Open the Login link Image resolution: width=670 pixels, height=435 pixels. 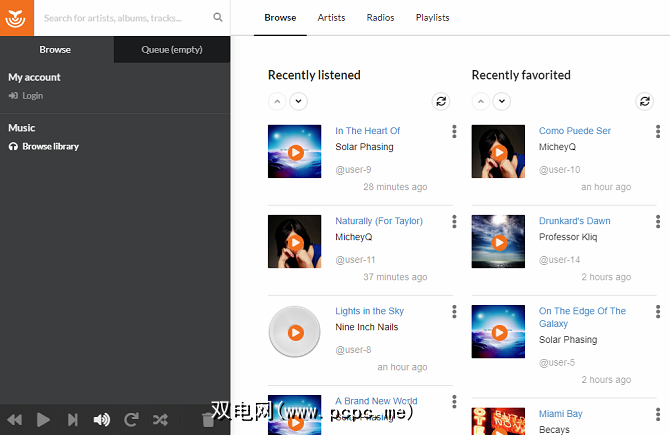pos(26,96)
